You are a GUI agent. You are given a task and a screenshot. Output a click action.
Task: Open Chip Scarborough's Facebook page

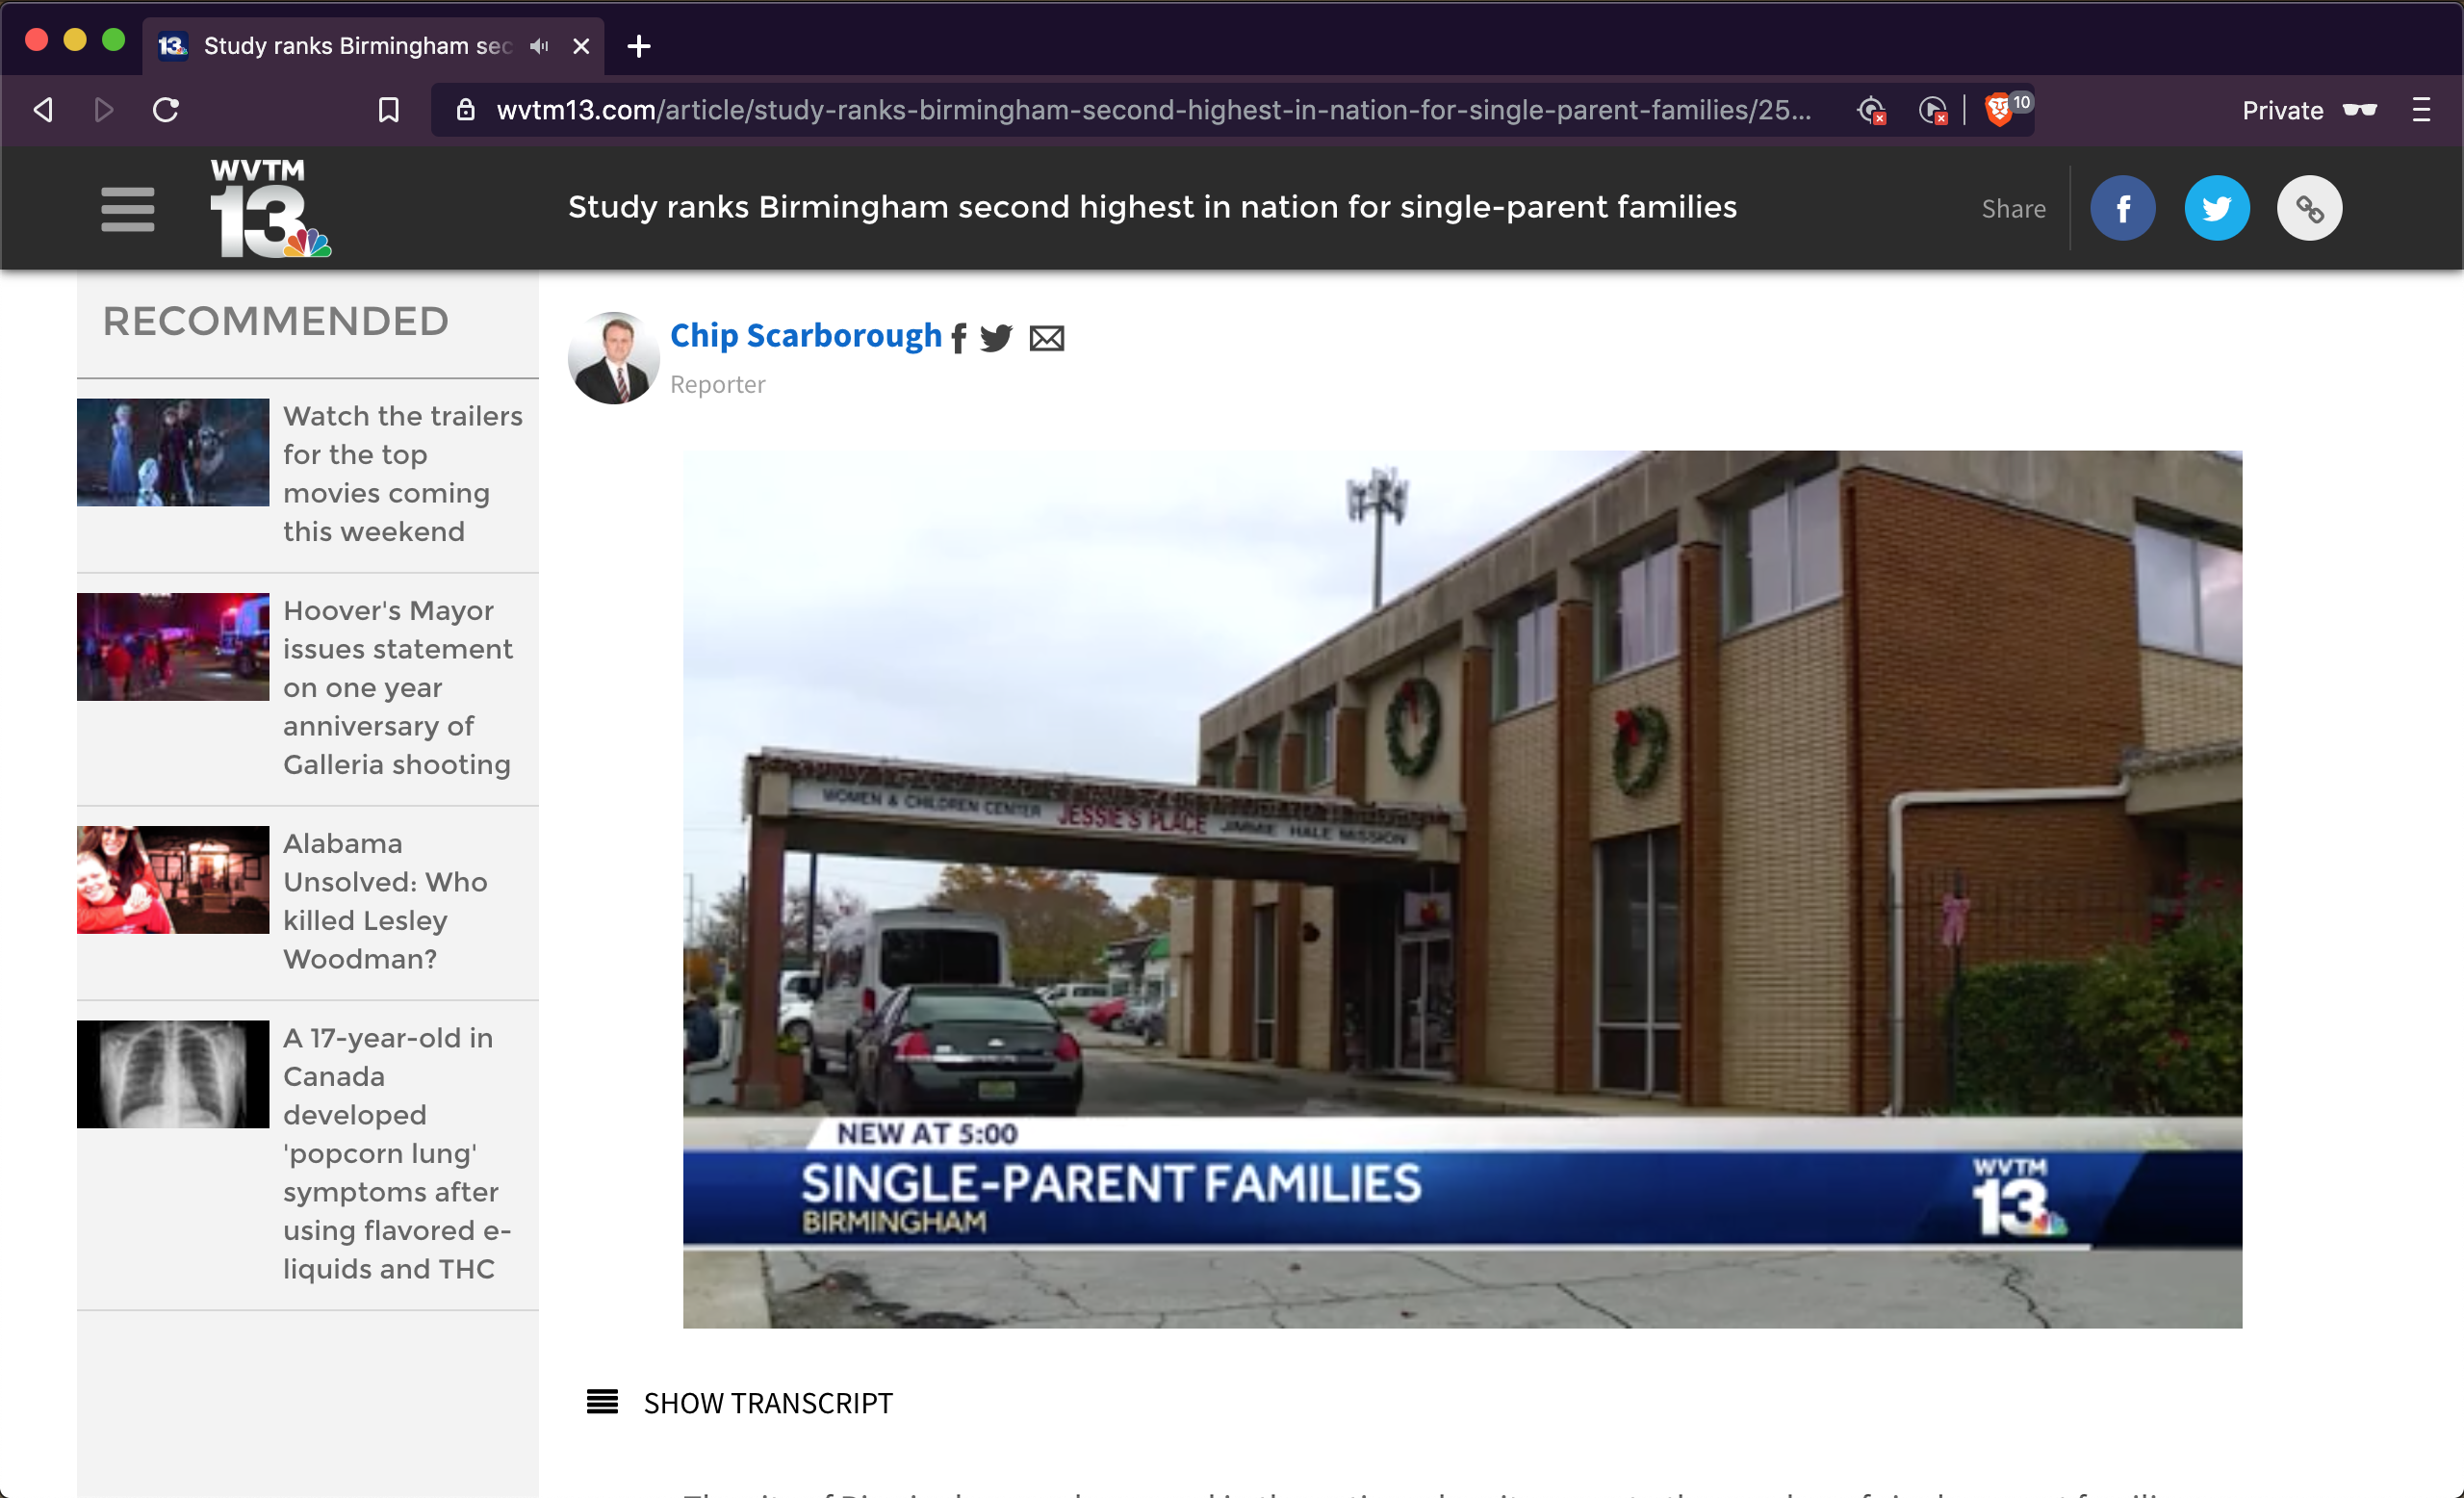(959, 338)
